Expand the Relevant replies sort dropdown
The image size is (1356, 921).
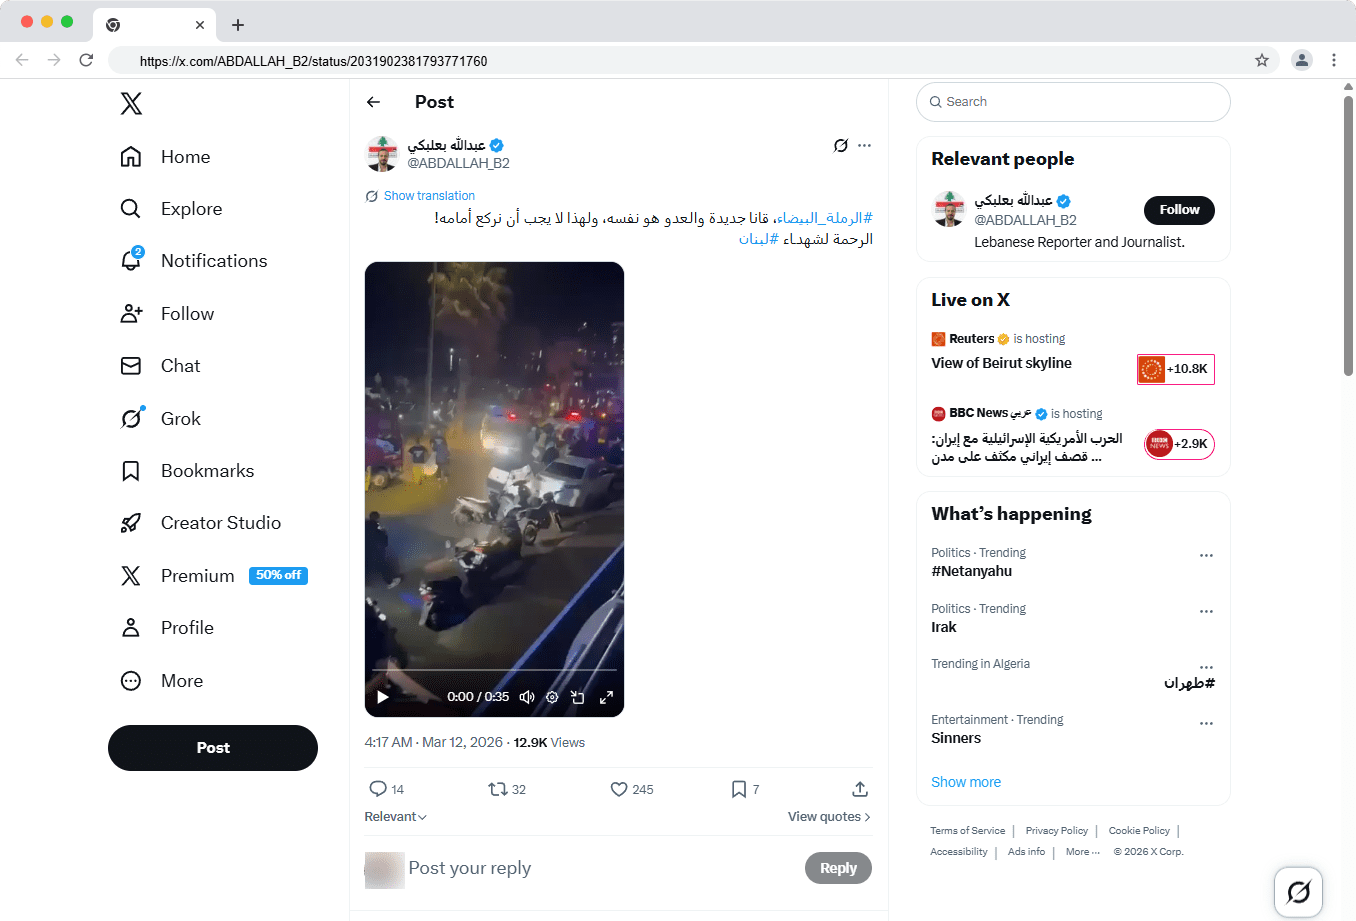[396, 817]
